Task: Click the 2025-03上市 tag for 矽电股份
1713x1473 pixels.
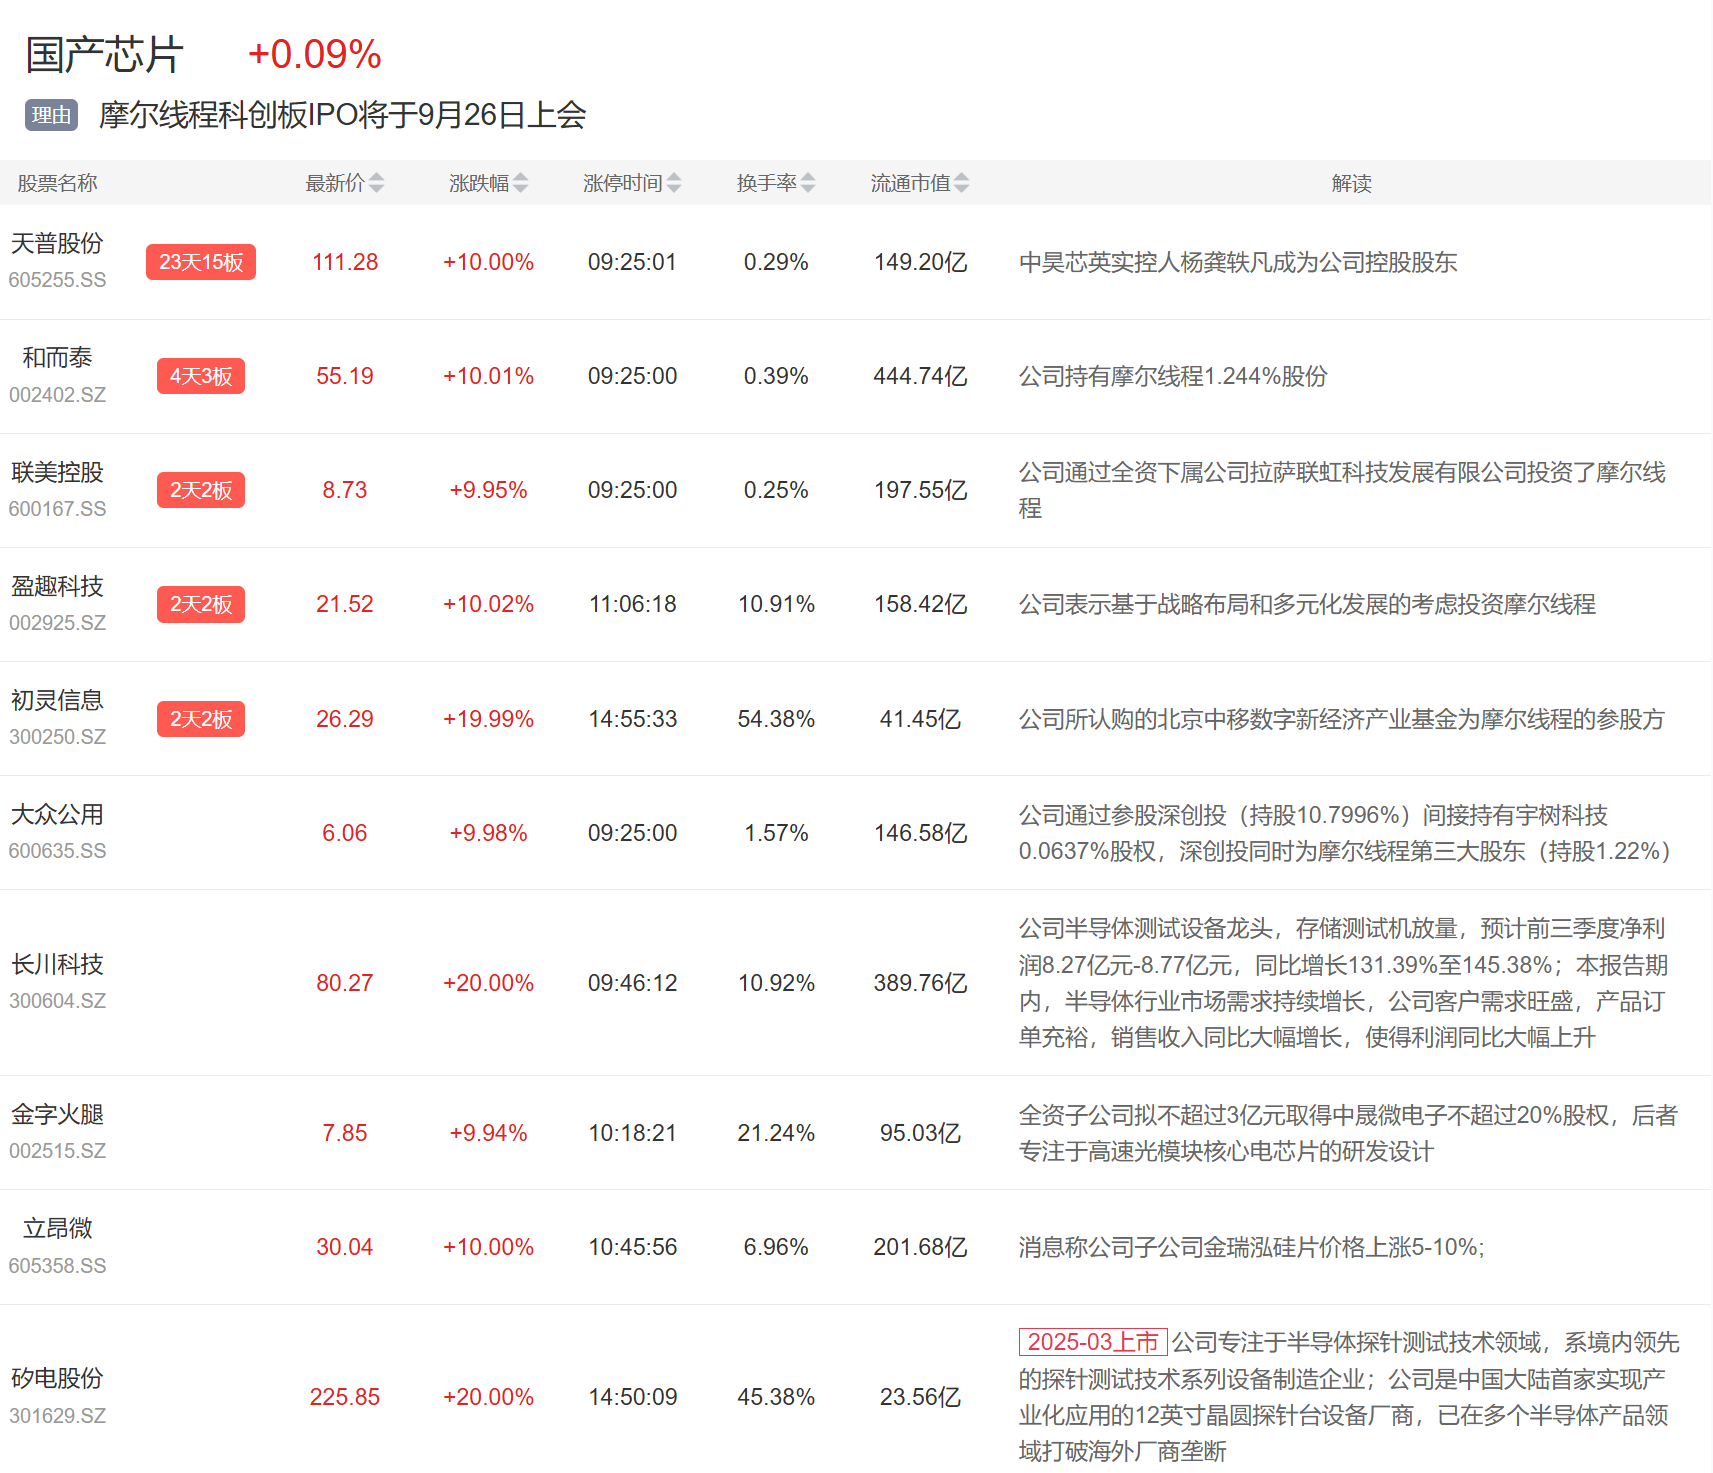Action: (x=1092, y=1342)
